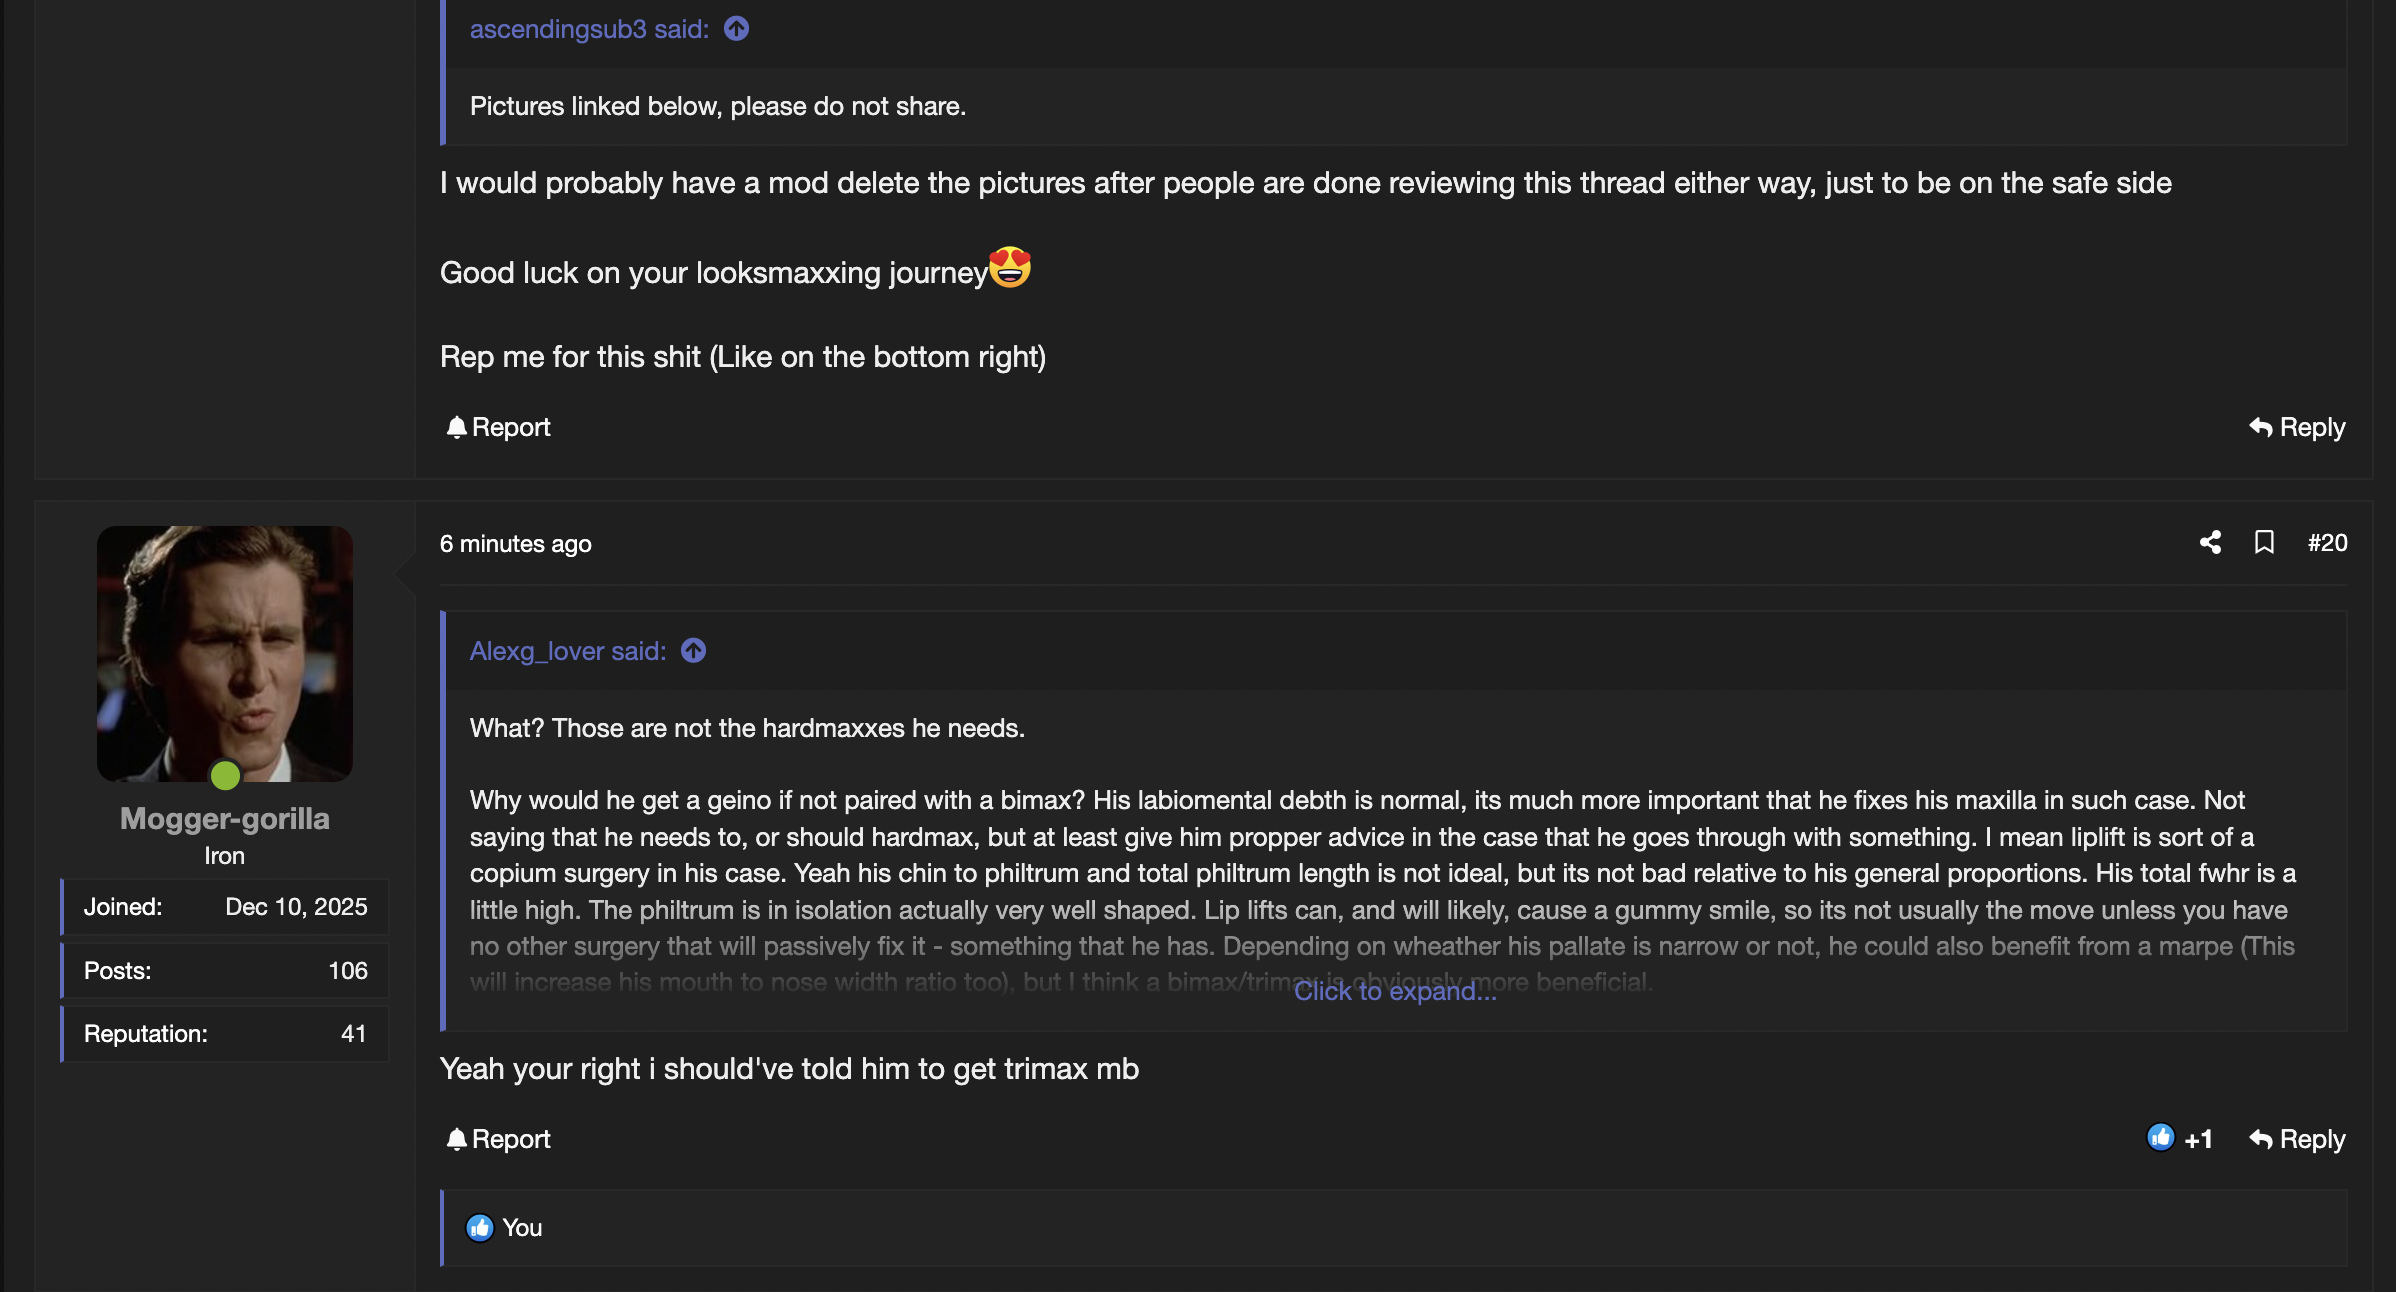Viewport: 2396px width, 1292px height.
Task: Jump to ascendingsub3's quoted post arrow
Action: point(737,29)
